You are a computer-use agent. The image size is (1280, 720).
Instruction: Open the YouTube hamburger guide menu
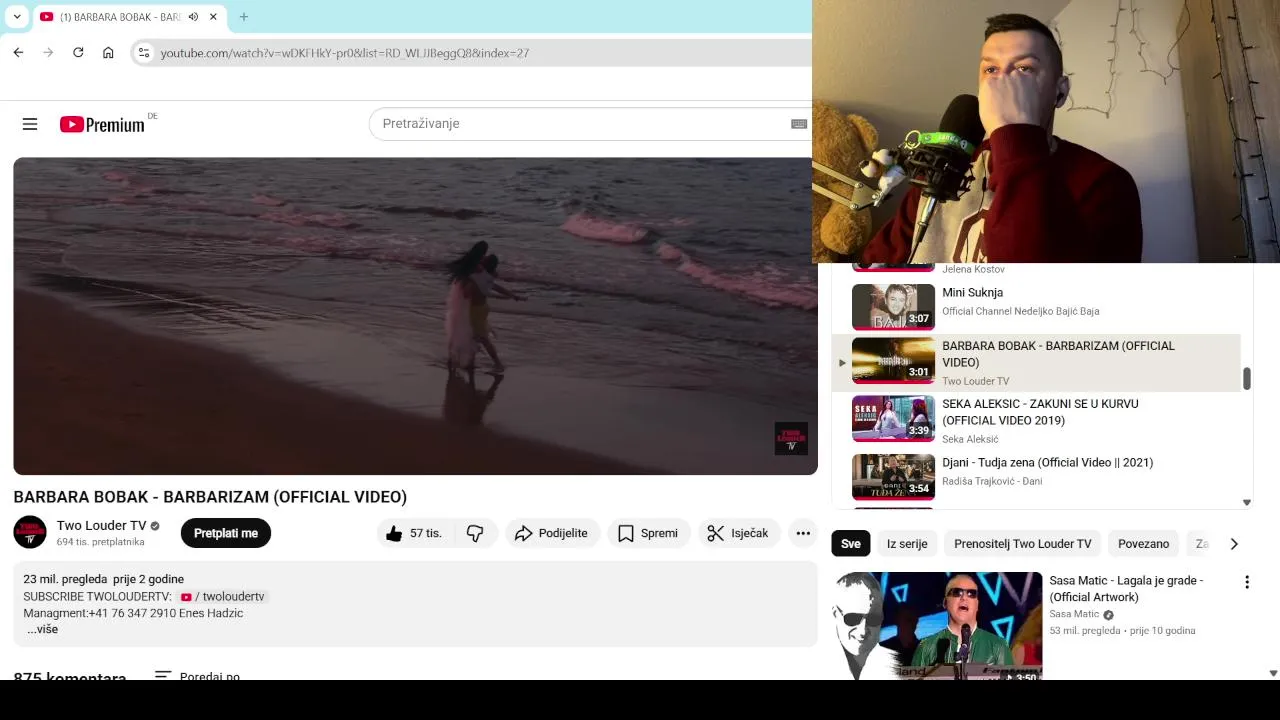[30, 124]
